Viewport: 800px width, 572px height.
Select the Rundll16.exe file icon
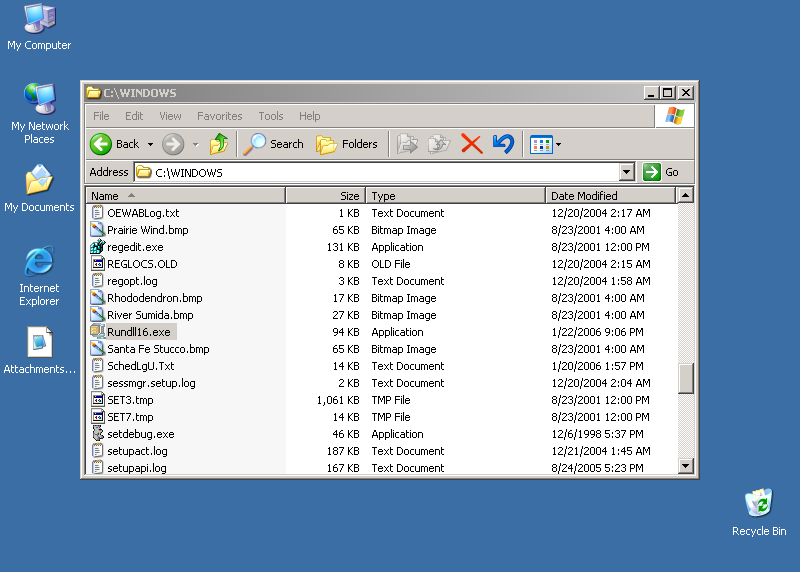pyautogui.click(x=97, y=332)
